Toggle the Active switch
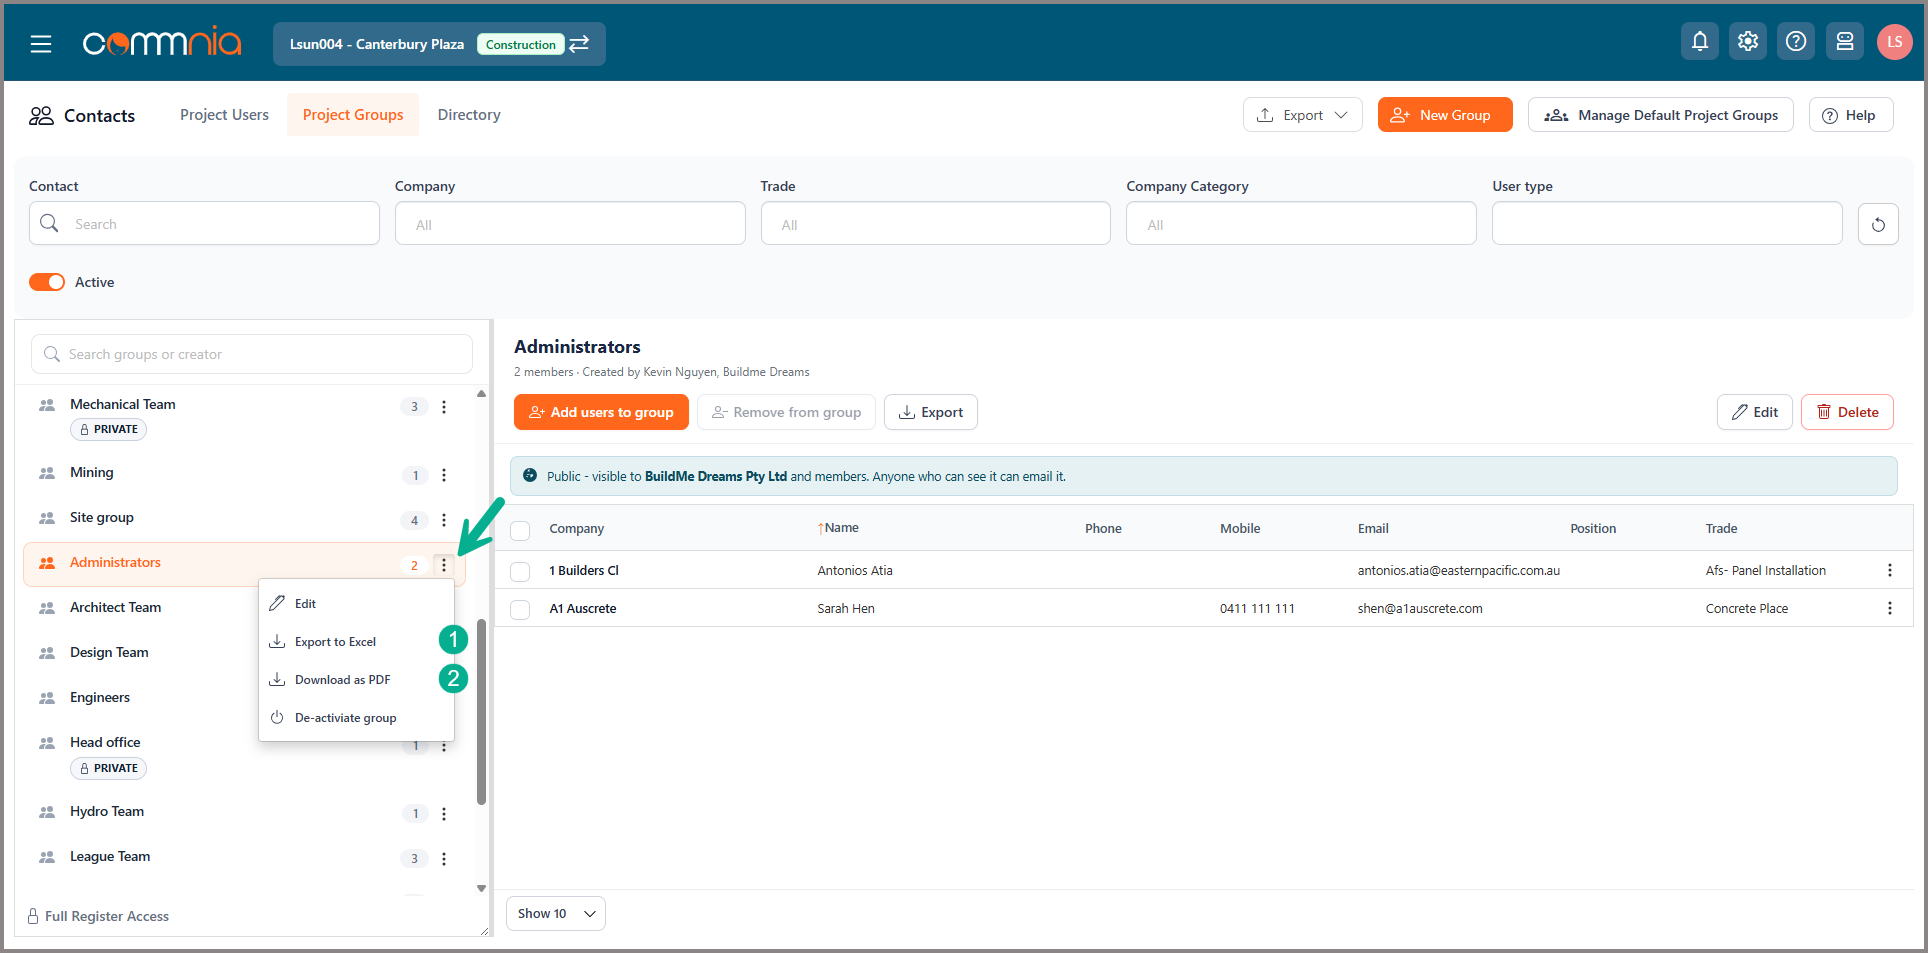This screenshot has width=1928, height=953. 47,282
